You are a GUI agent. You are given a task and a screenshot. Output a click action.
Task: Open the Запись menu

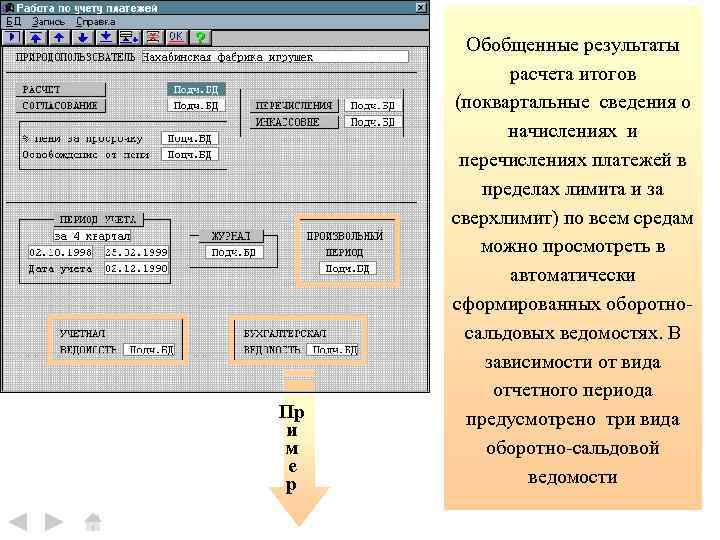[x=48, y=22]
